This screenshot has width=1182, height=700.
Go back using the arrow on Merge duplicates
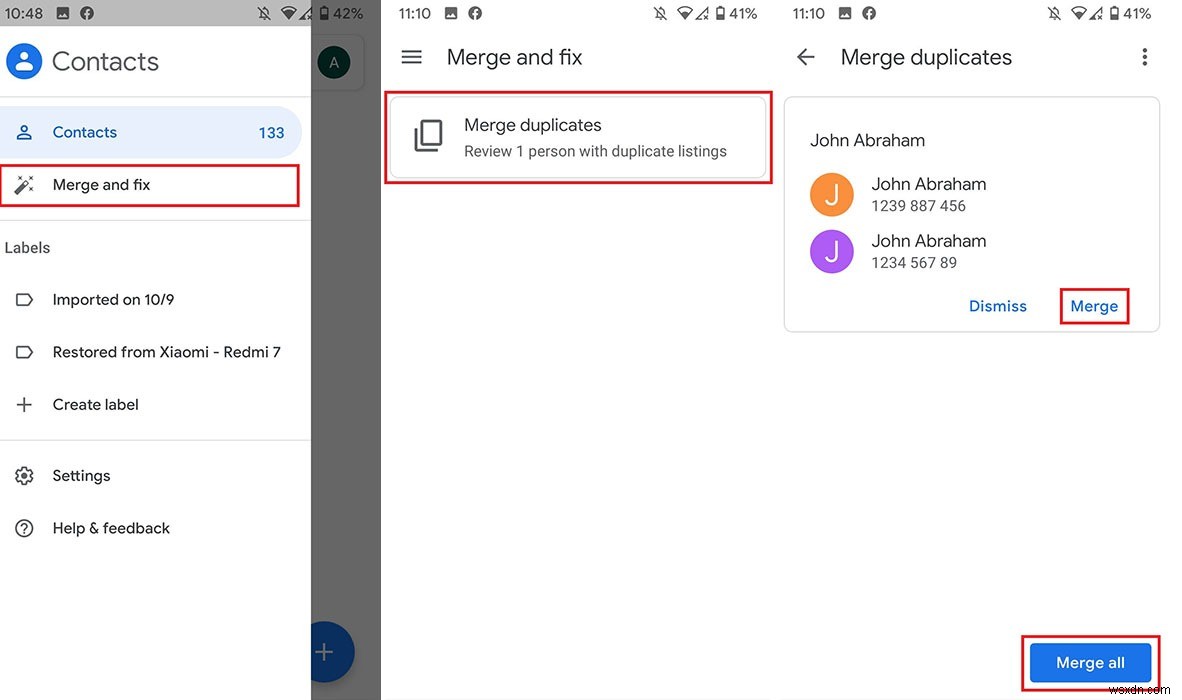coord(805,57)
